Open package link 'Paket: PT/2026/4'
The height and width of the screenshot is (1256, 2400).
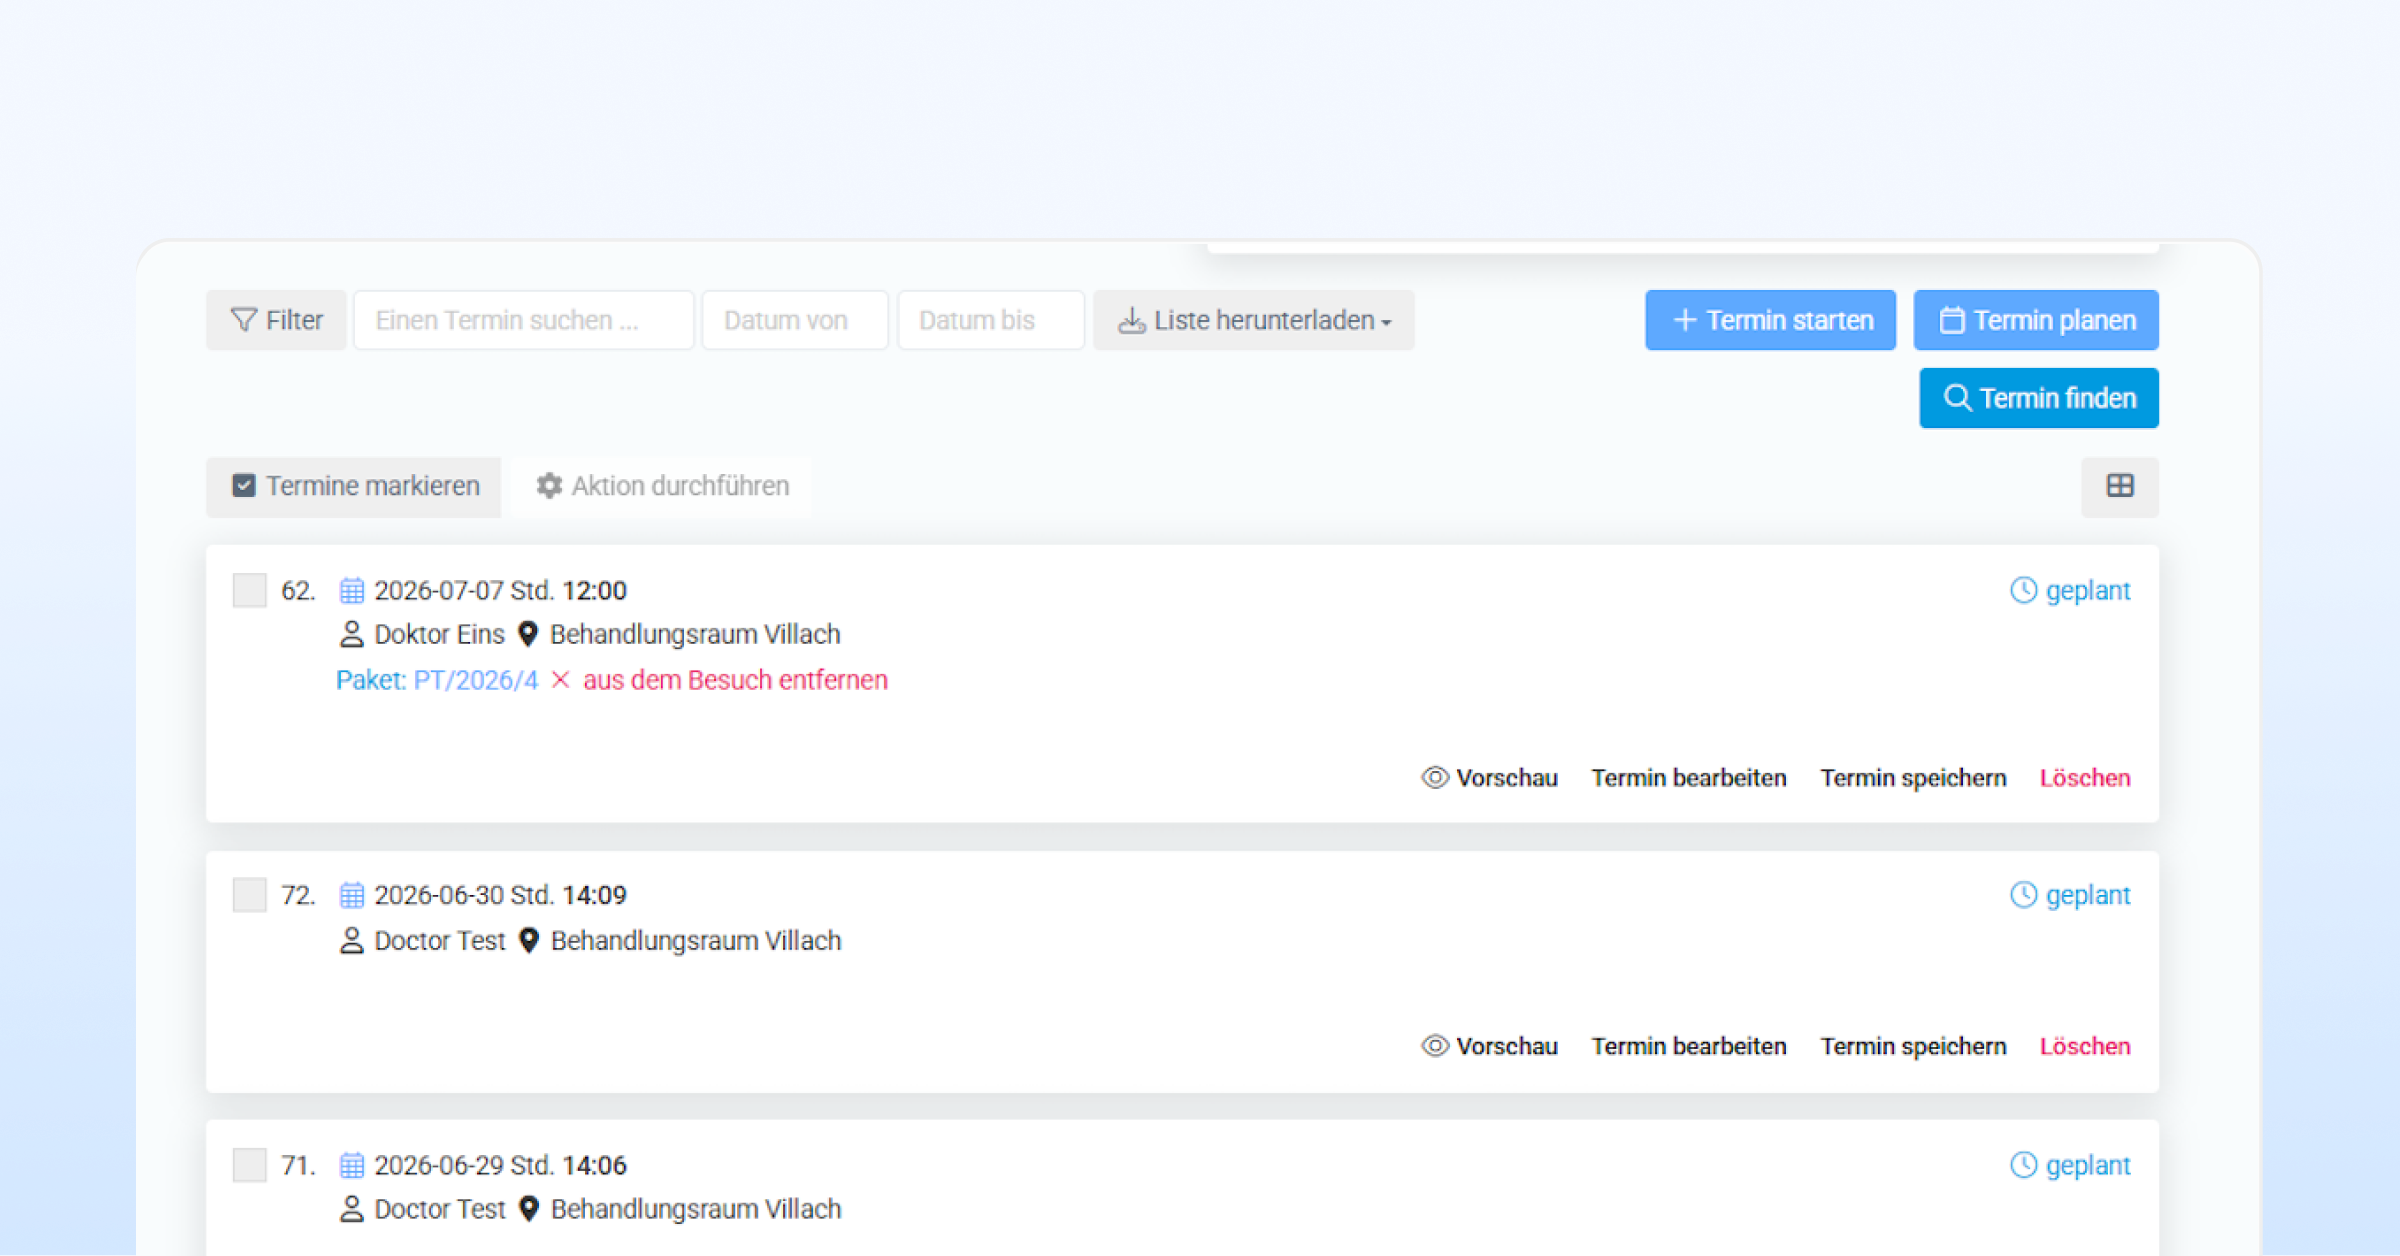pos(437,680)
